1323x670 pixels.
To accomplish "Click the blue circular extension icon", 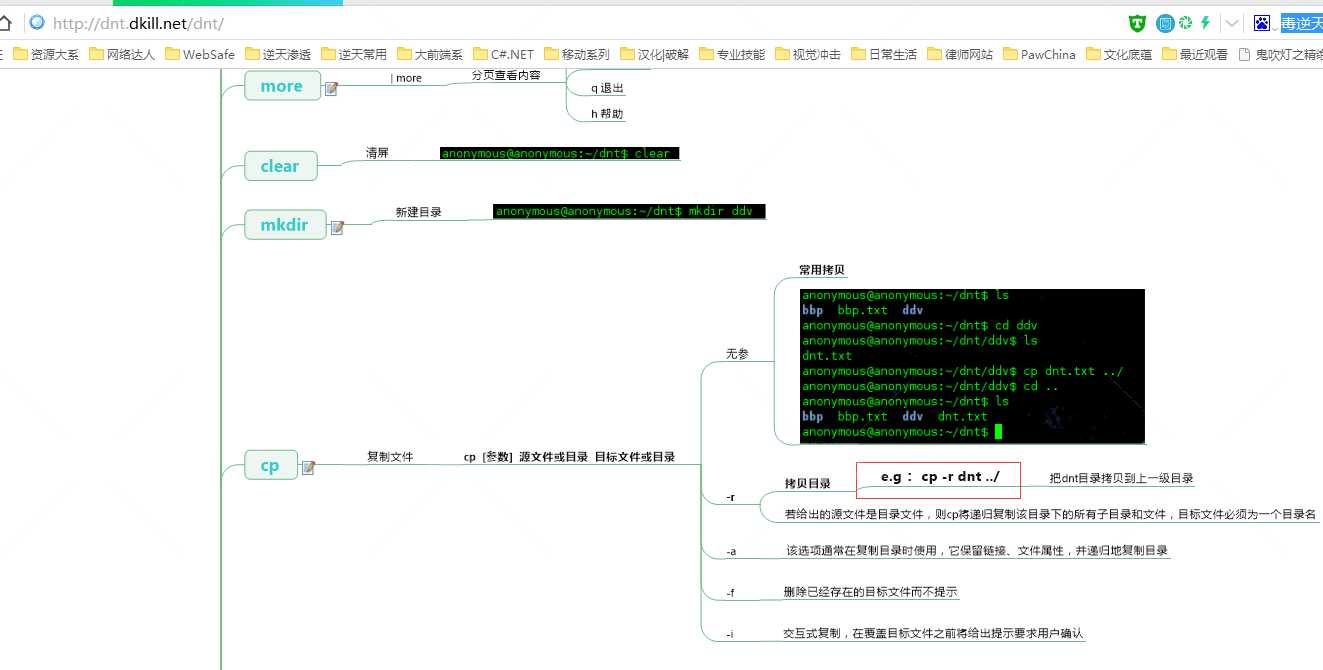I will click(x=1165, y=23).
